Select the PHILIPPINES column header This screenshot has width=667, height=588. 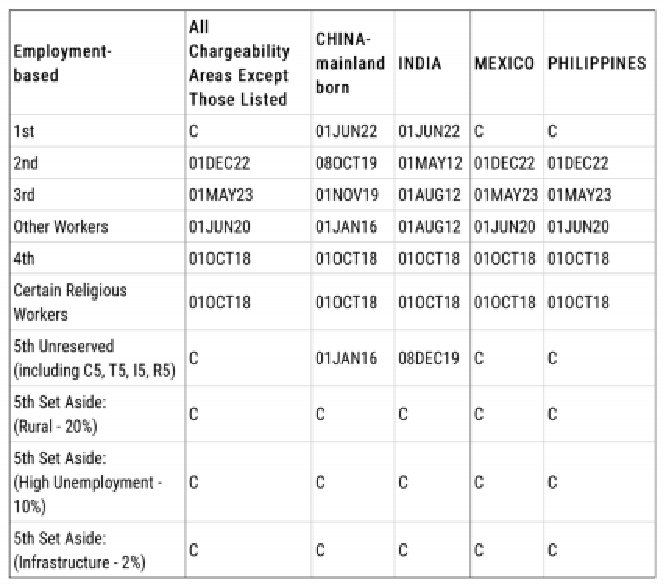pyautogui.click(x=597, y=62)
